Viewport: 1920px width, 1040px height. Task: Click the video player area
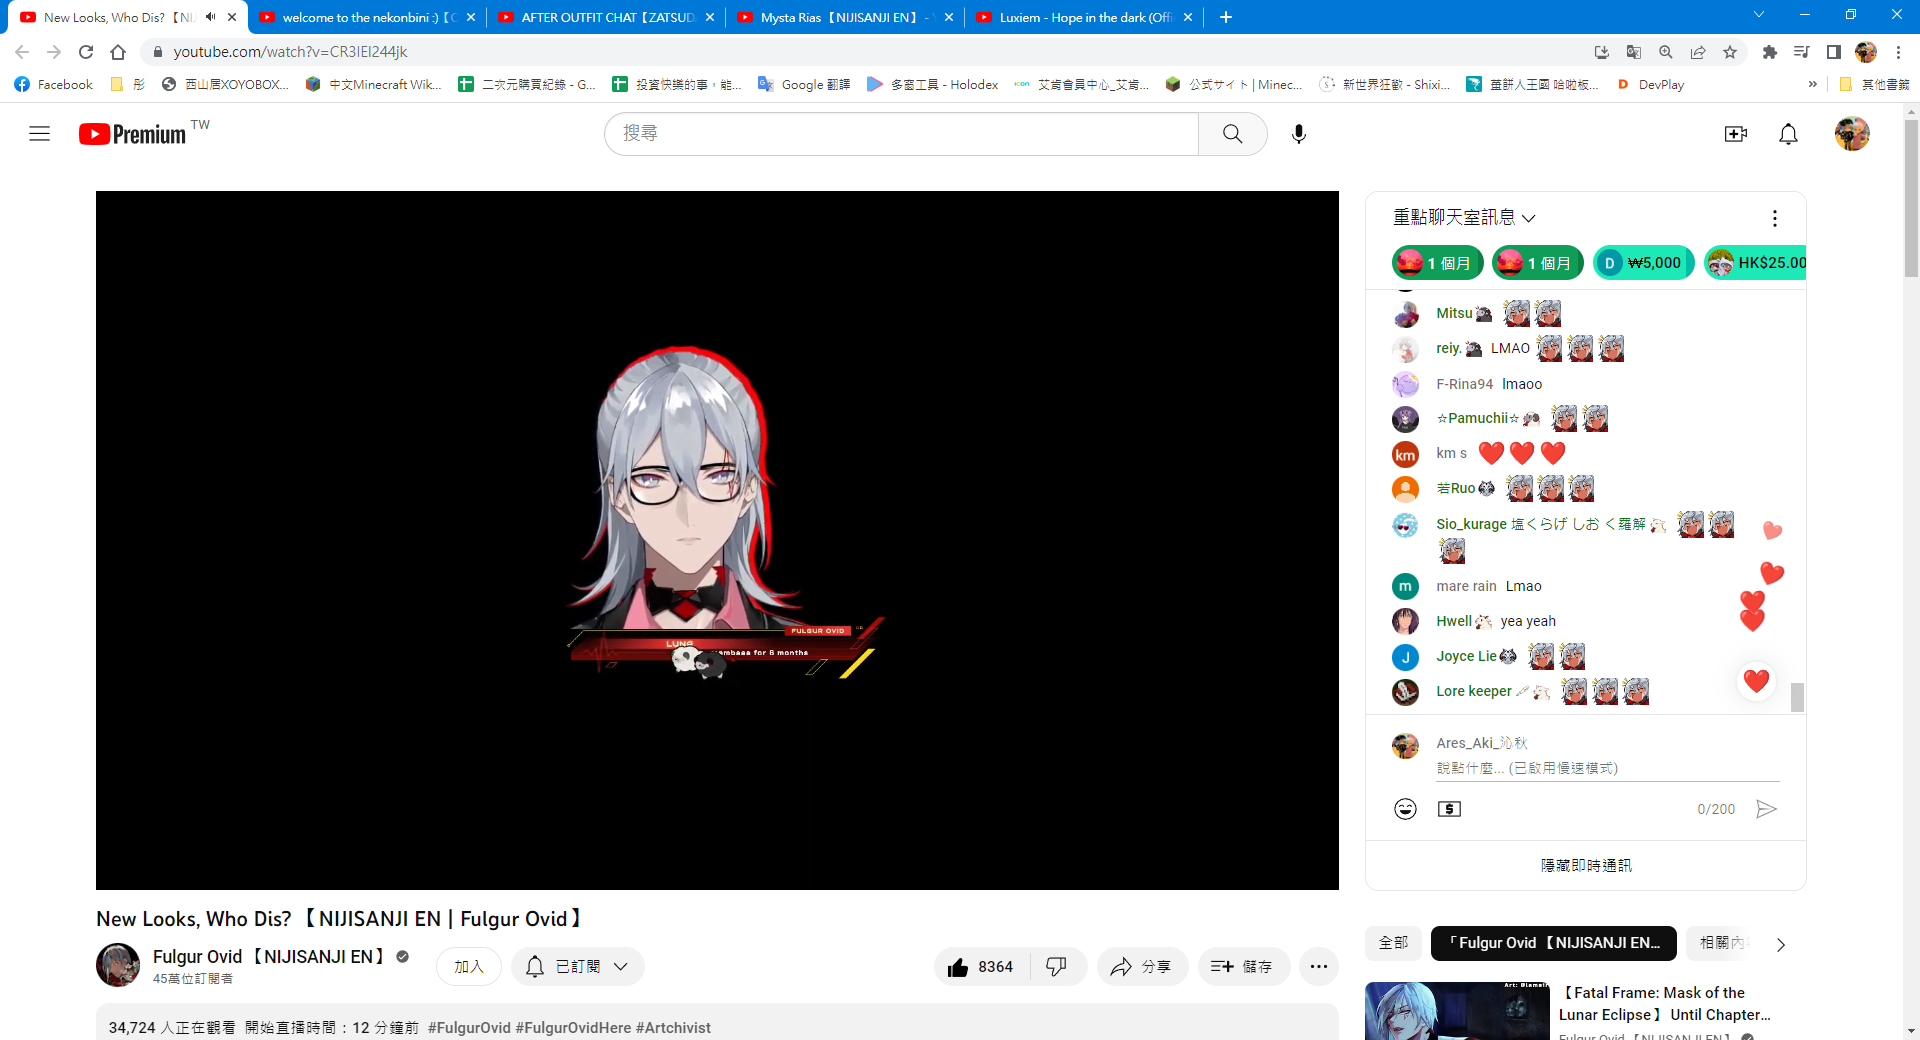pos(717,540)
